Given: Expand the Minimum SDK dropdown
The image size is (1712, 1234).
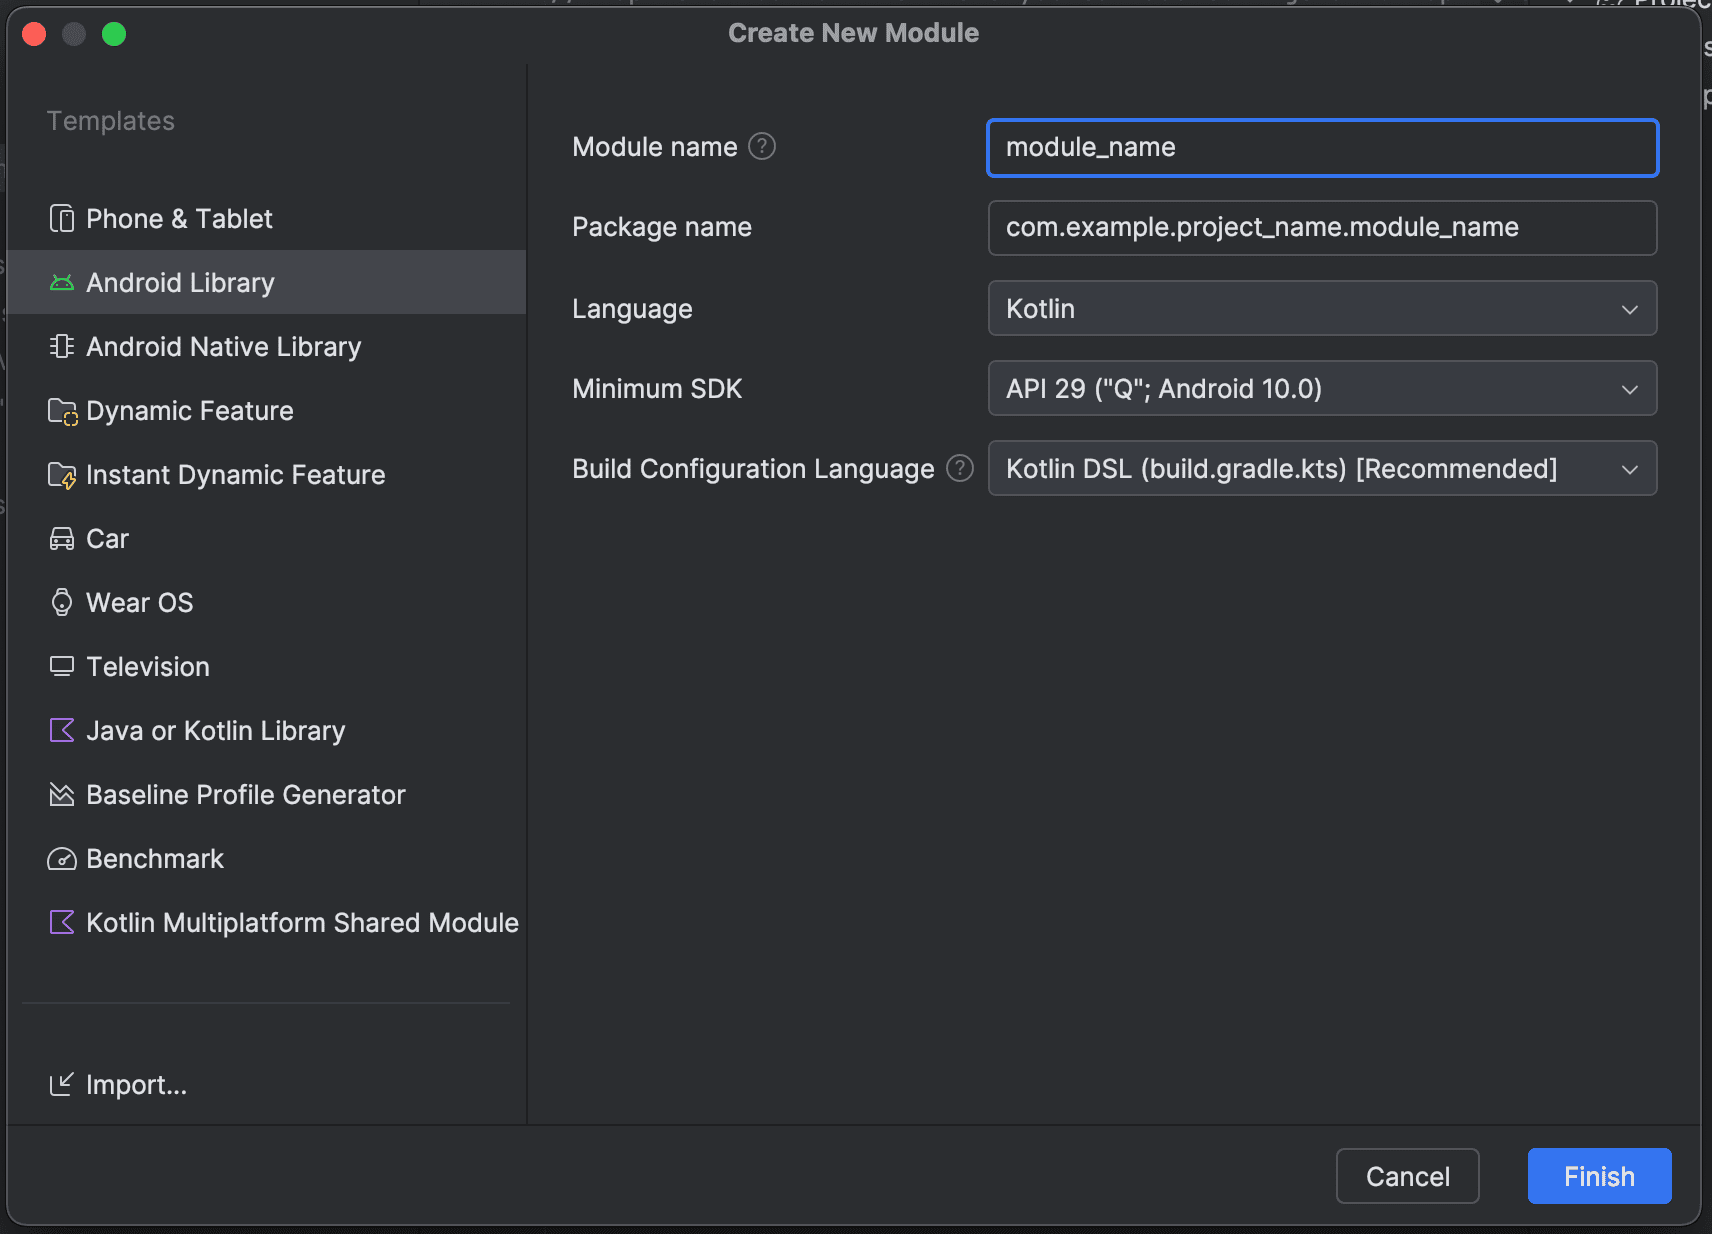Looking at the screenshot, I should pos(1322,389).
